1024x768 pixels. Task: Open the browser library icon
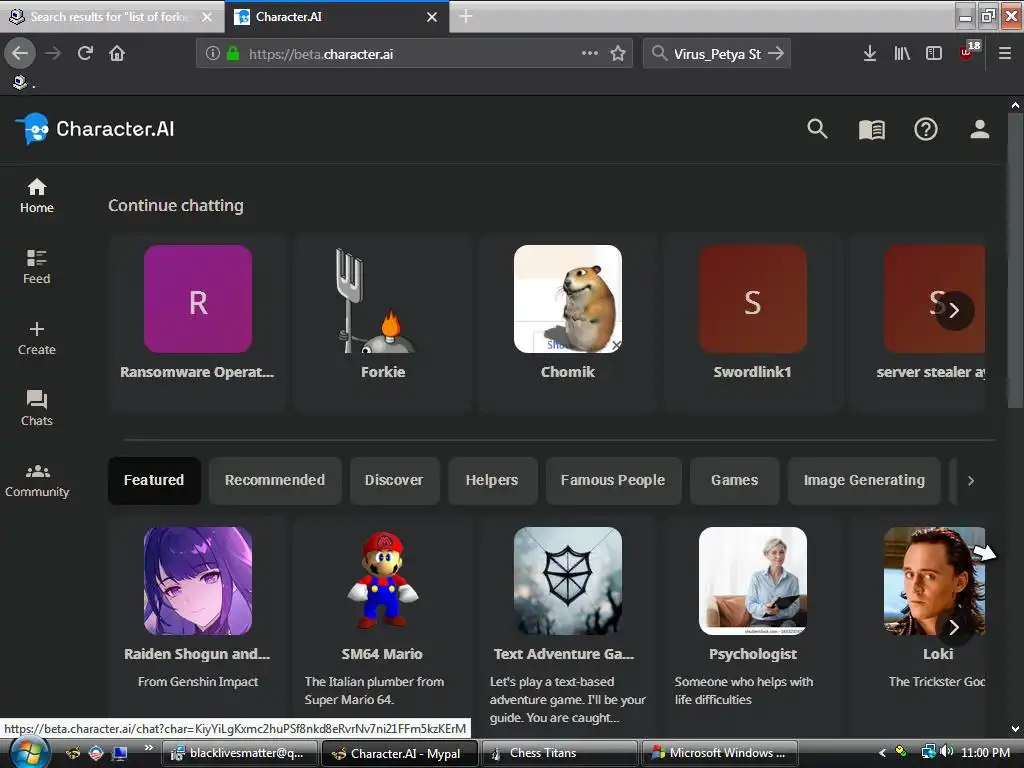pos(902,54)
